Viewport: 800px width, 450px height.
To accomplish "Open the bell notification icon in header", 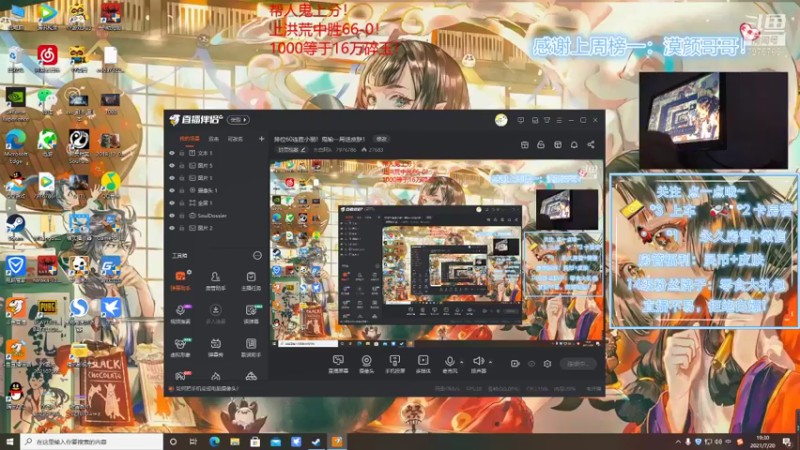I will pos(574,145).
